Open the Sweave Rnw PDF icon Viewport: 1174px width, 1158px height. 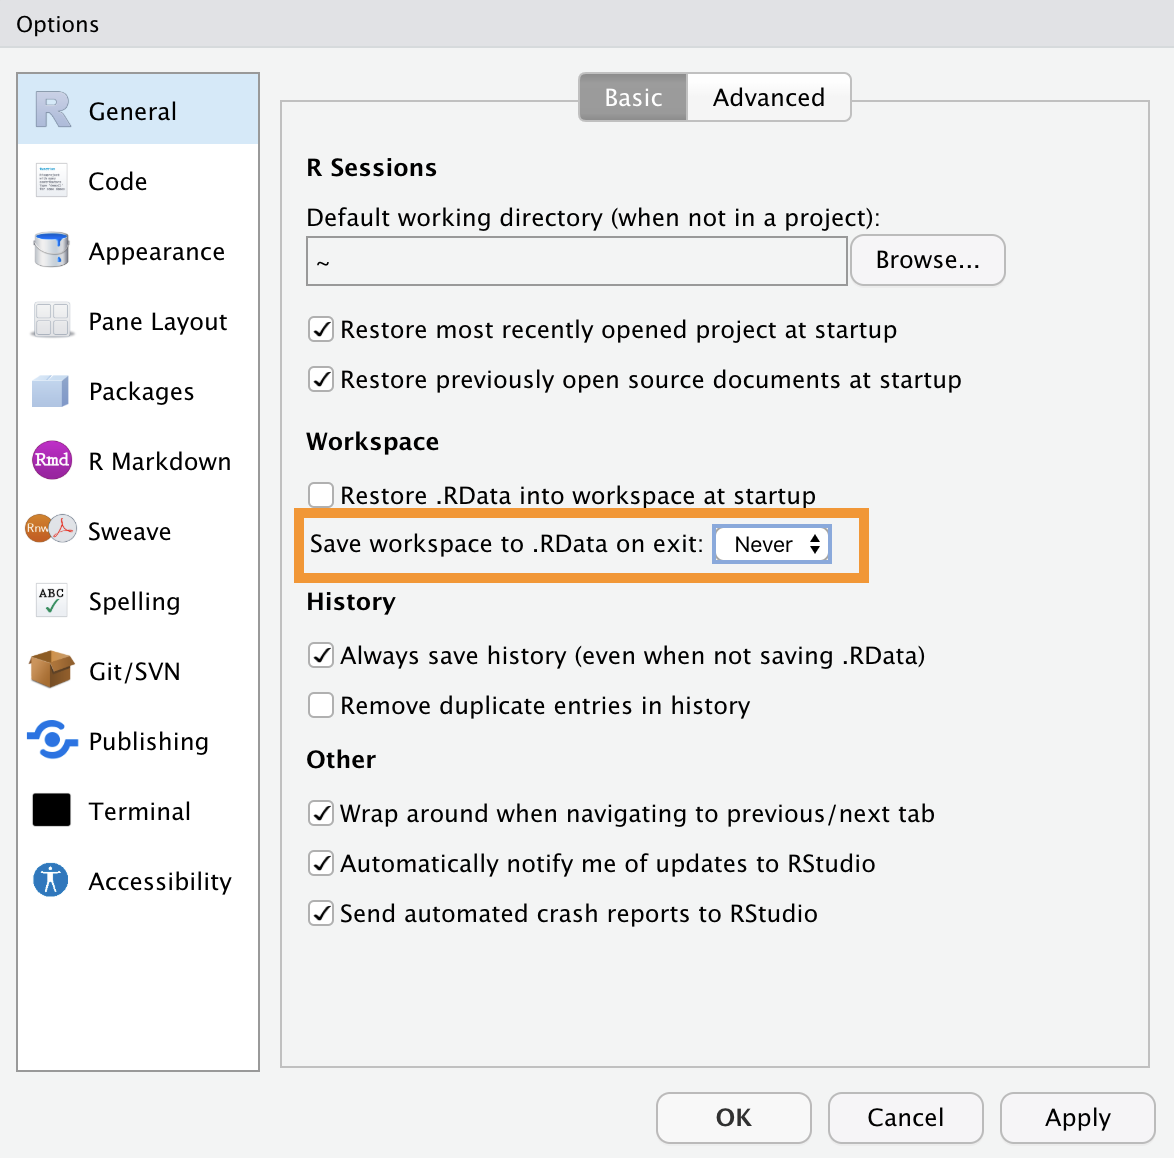coord(51,528)
